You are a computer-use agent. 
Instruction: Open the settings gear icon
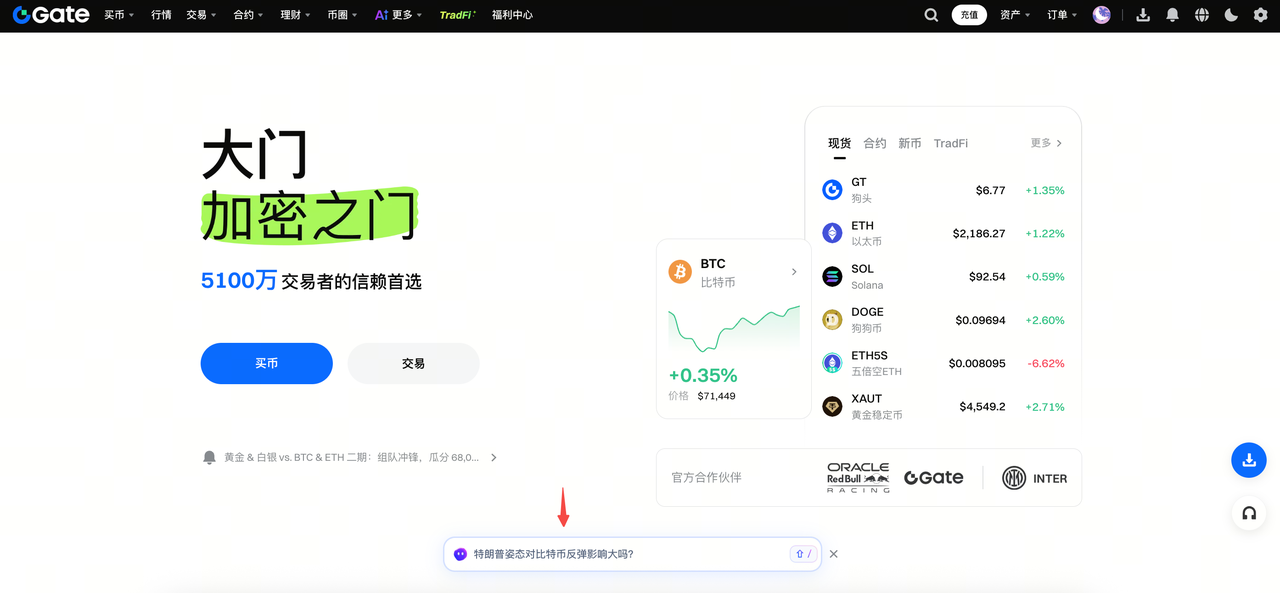coord(1260,15)
